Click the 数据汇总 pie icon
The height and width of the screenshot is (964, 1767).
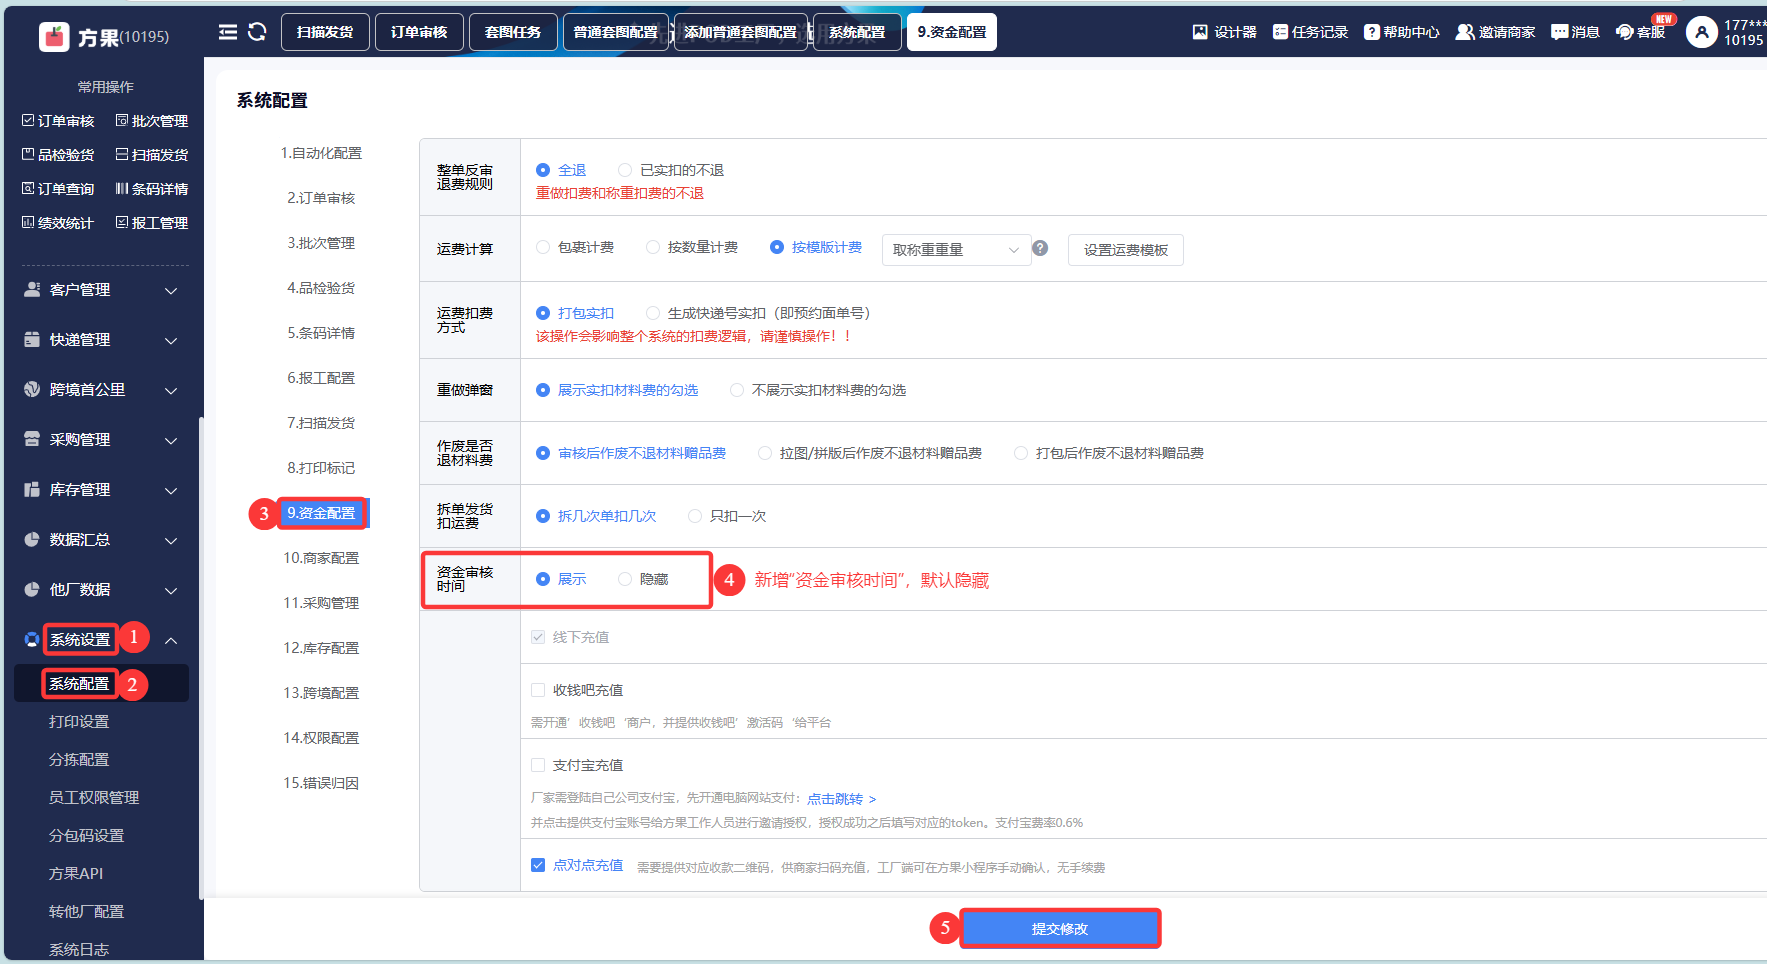pos(32,539)
